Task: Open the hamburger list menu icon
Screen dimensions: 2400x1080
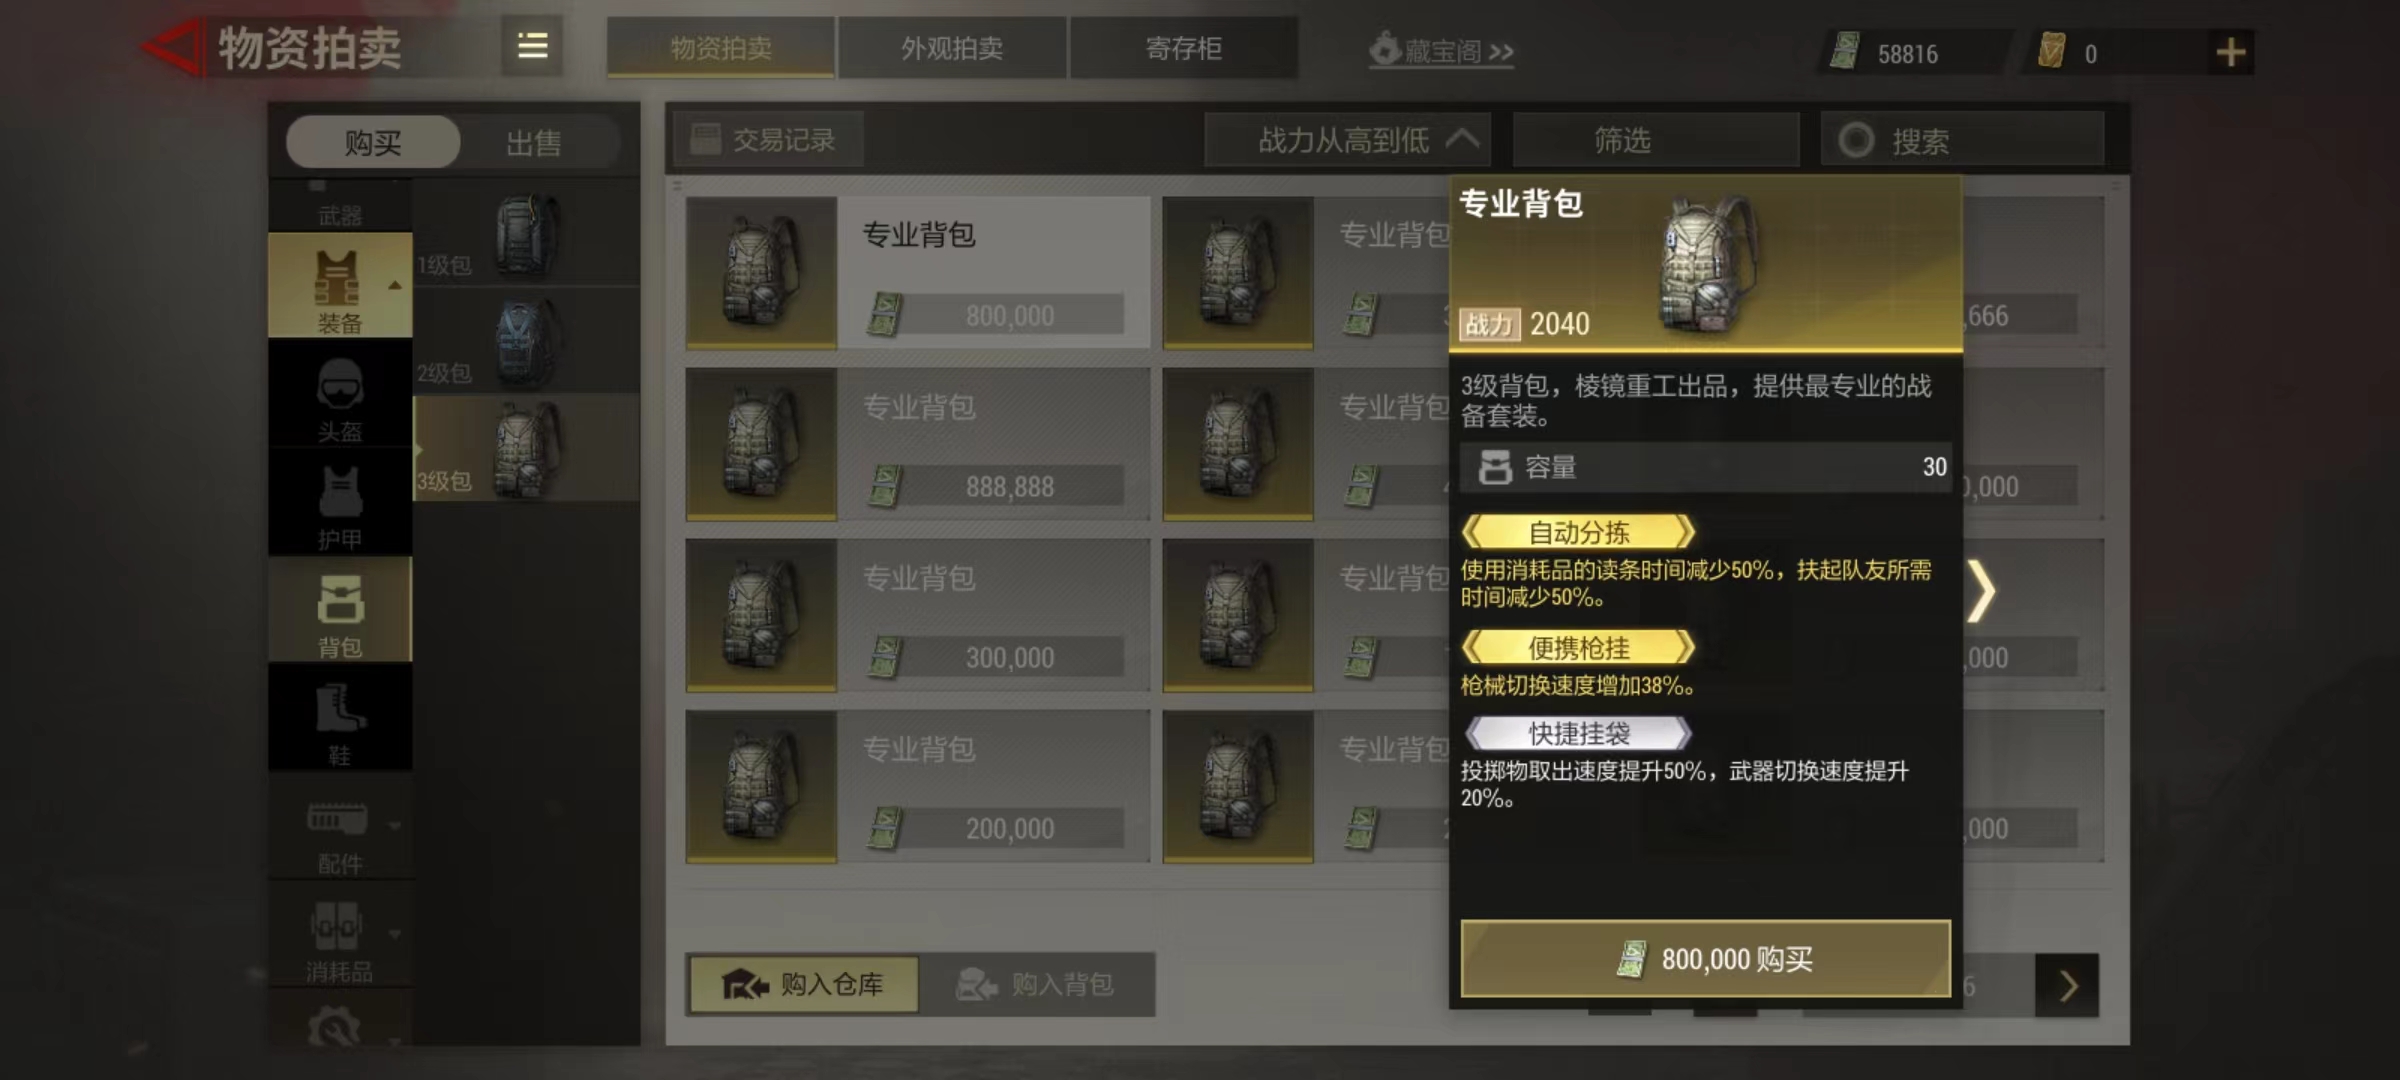Action: (532, 46)
